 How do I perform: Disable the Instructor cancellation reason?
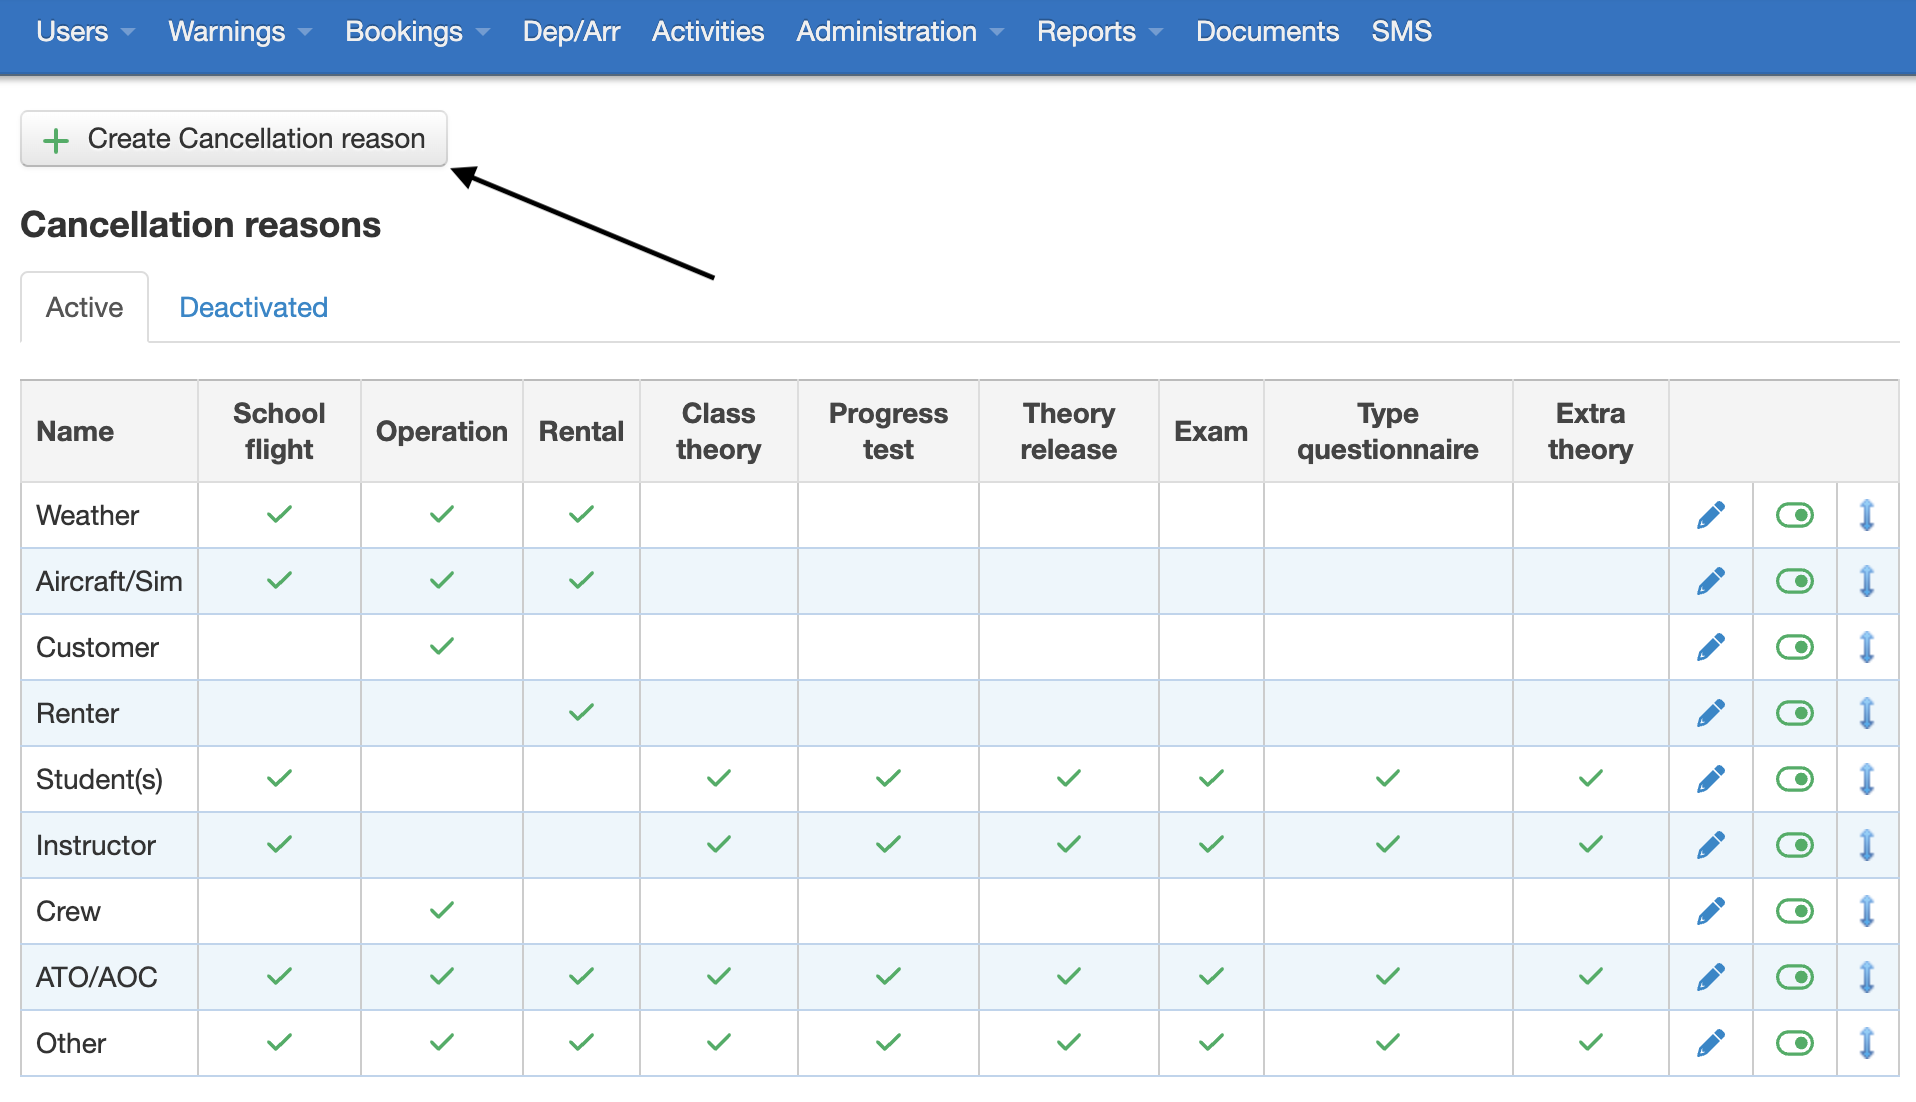(1795, 845)
